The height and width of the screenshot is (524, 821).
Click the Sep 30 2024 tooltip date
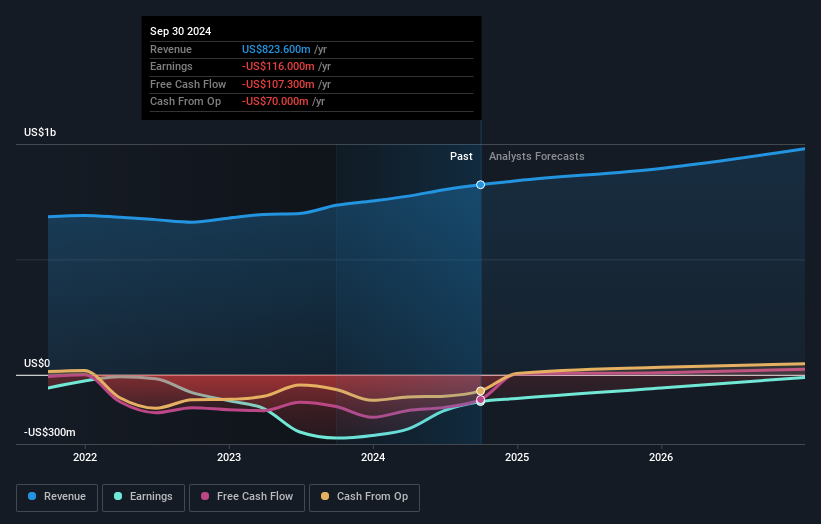(x=181, y=31)
